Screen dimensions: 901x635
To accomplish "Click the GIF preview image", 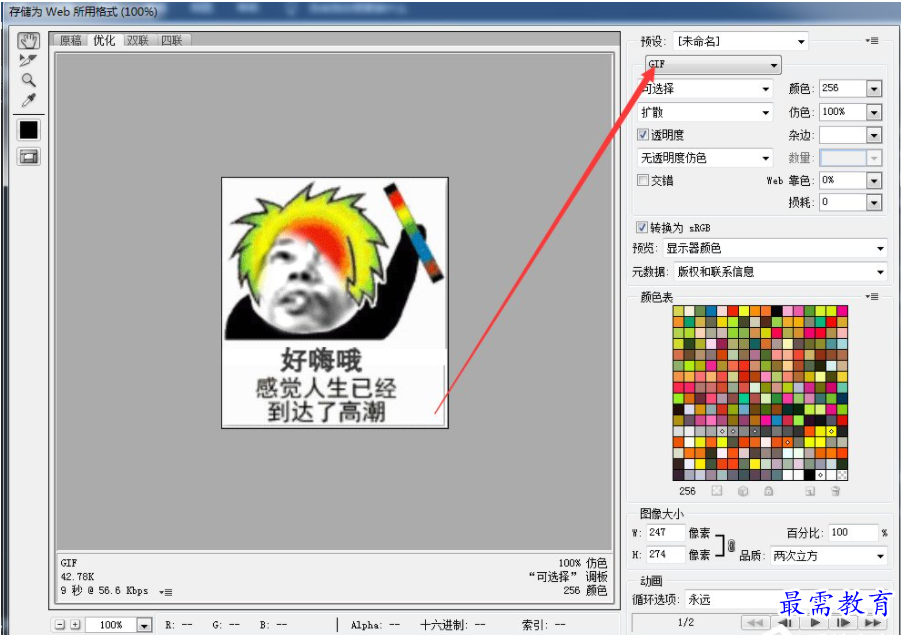I will click(x=334, y=303).
